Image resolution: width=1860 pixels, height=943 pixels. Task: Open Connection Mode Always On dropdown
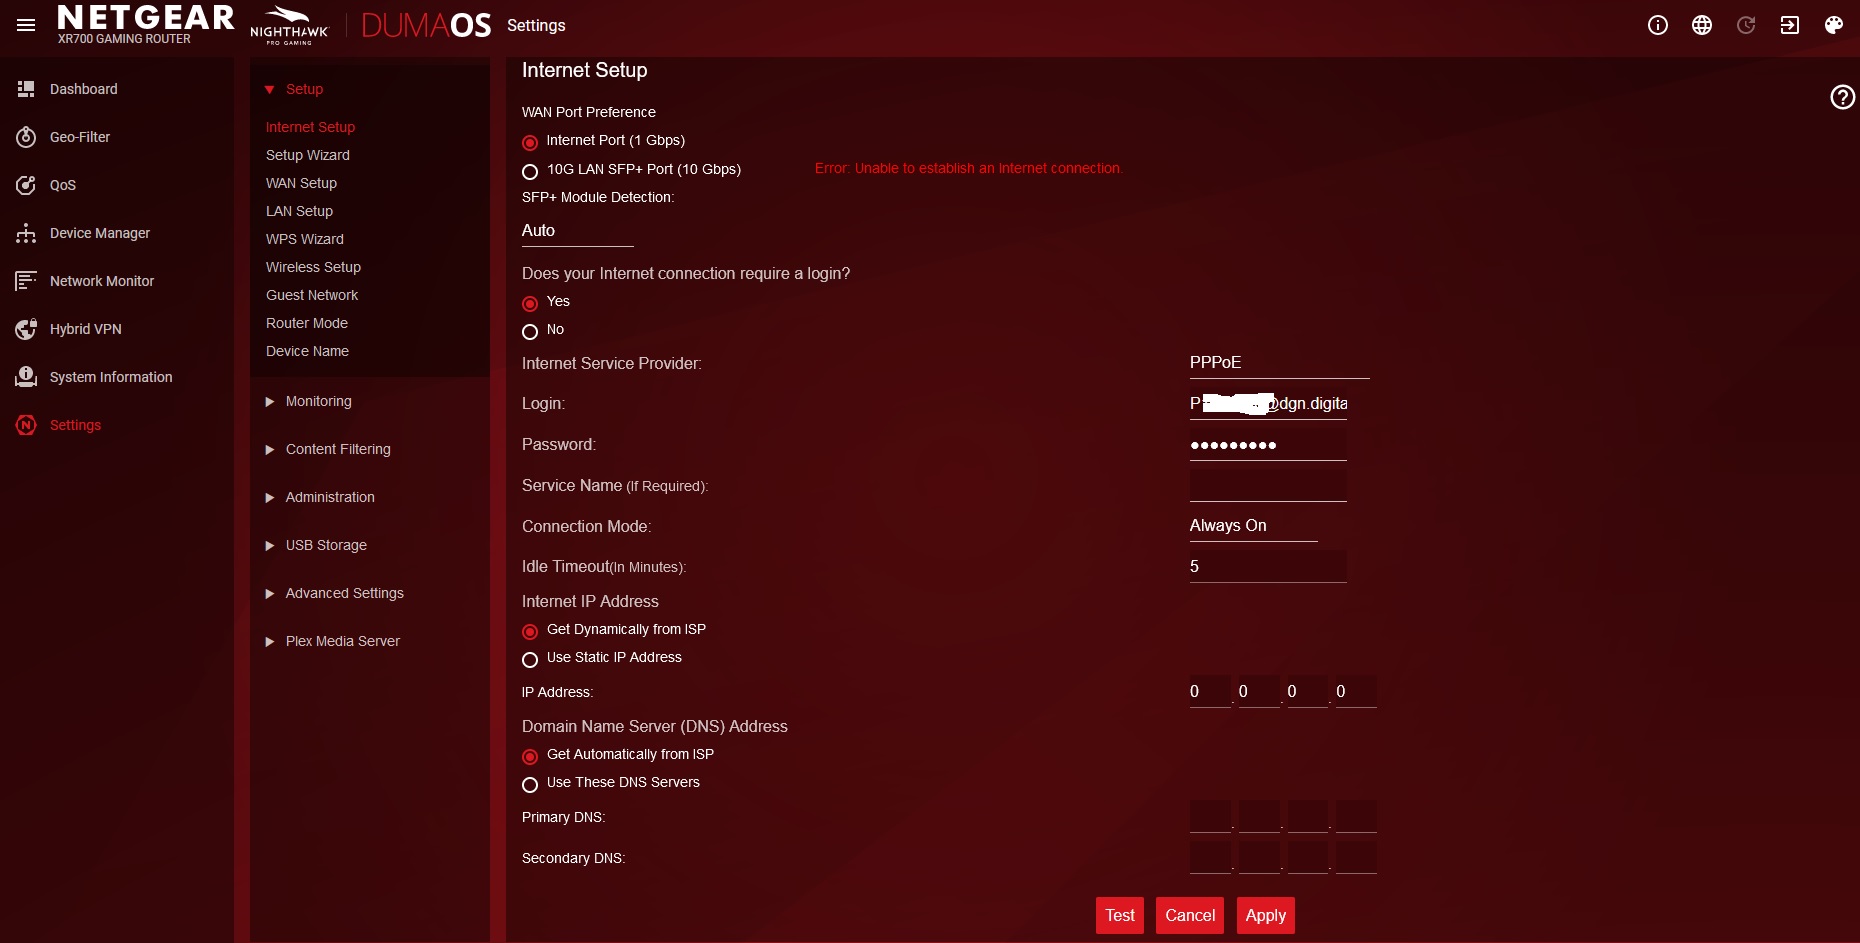click(x=1253, y=526)
